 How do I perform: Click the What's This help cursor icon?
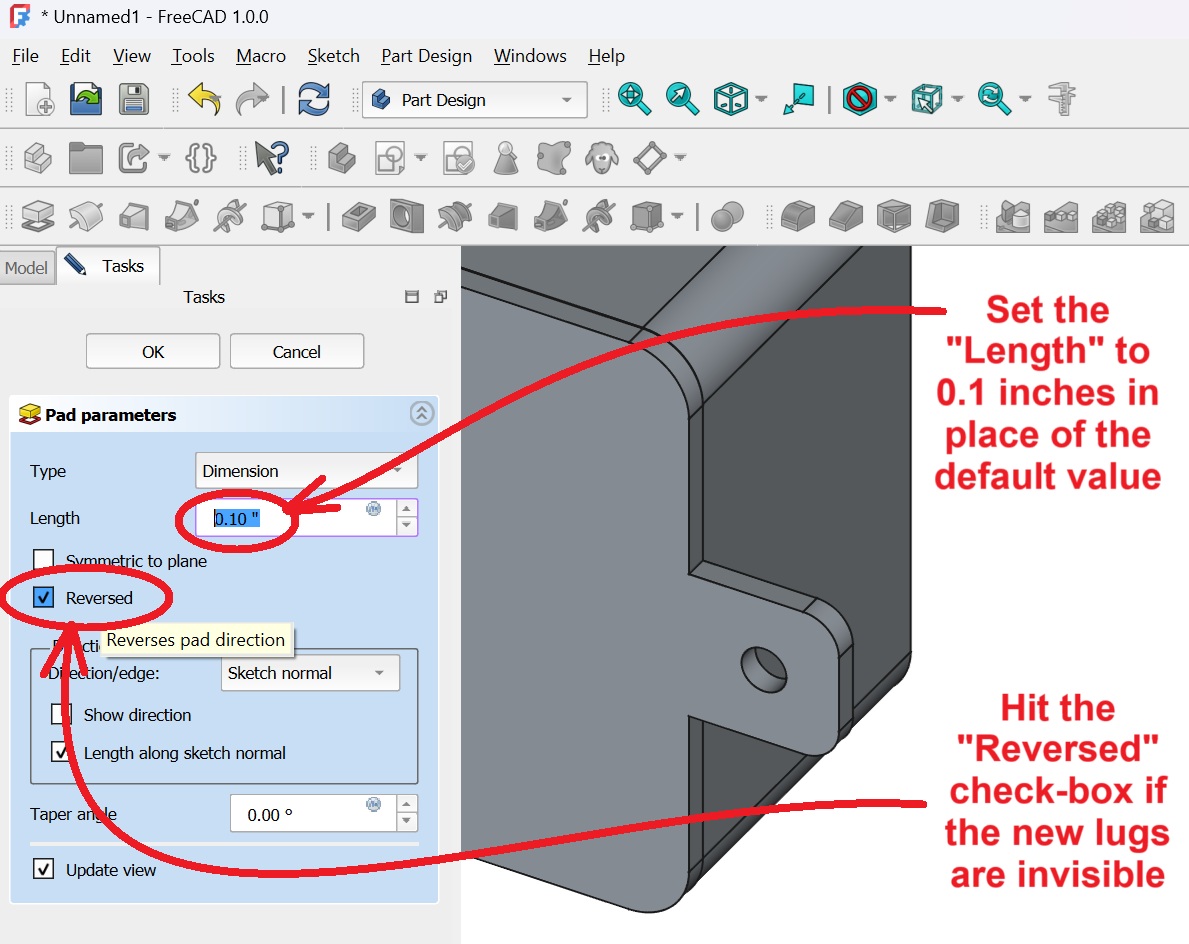pos(270,157)
